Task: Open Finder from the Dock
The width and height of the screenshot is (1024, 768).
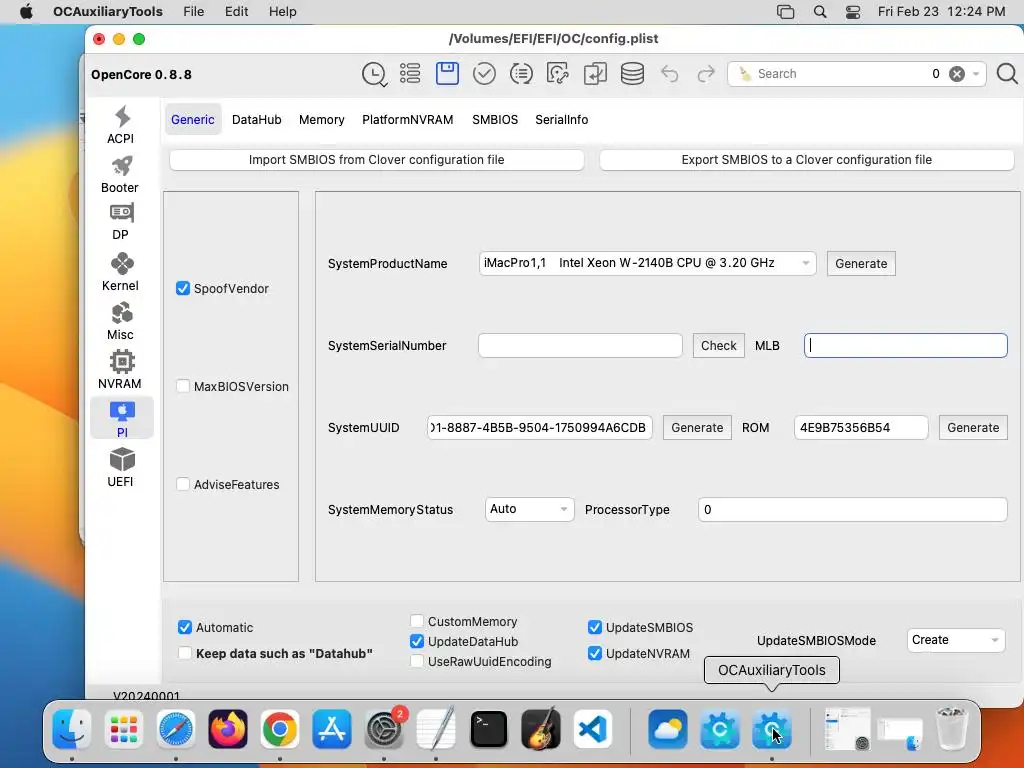Action: (71, 729)
